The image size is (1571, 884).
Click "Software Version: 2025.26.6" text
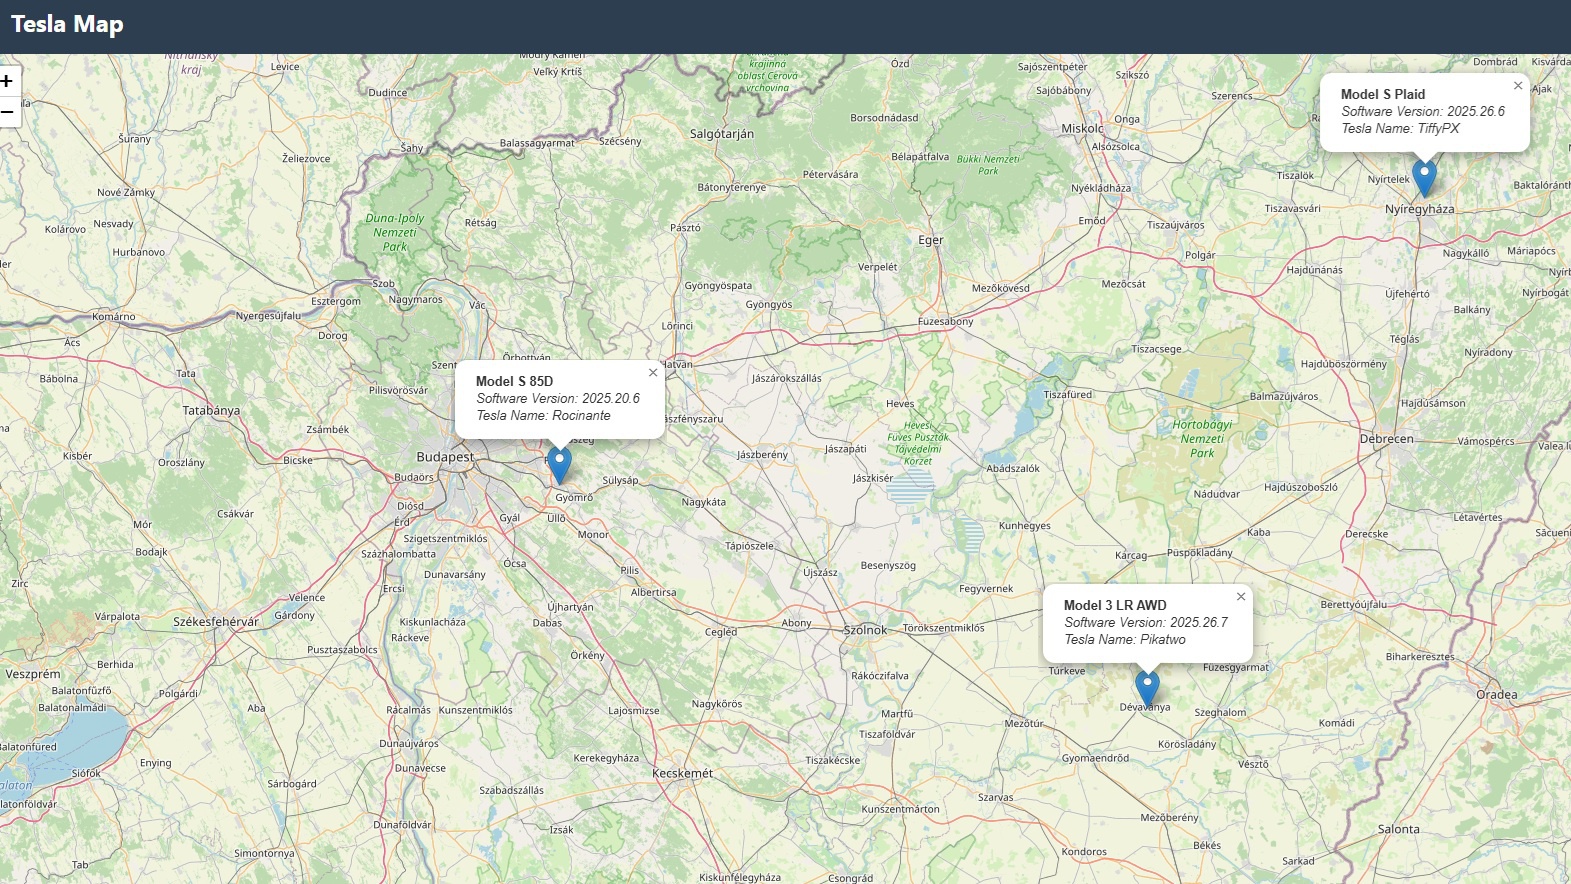1423,111
